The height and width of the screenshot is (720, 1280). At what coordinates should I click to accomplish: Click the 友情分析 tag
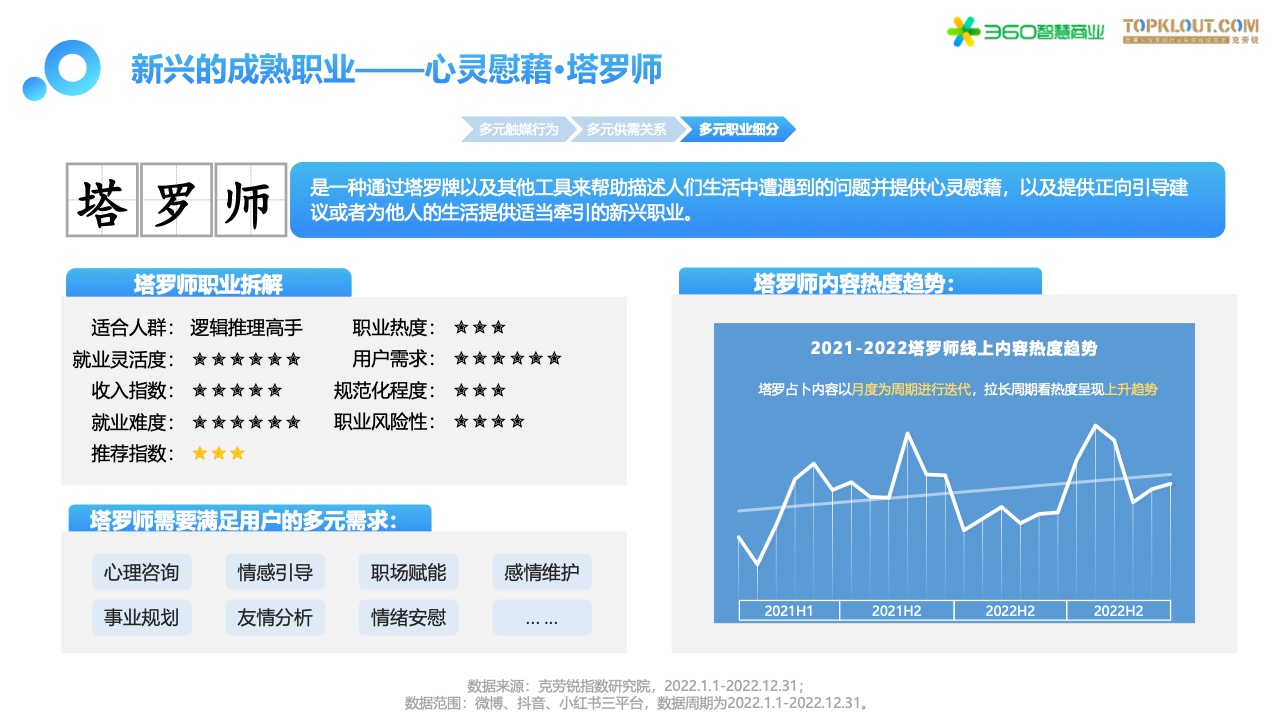[275, 617]
